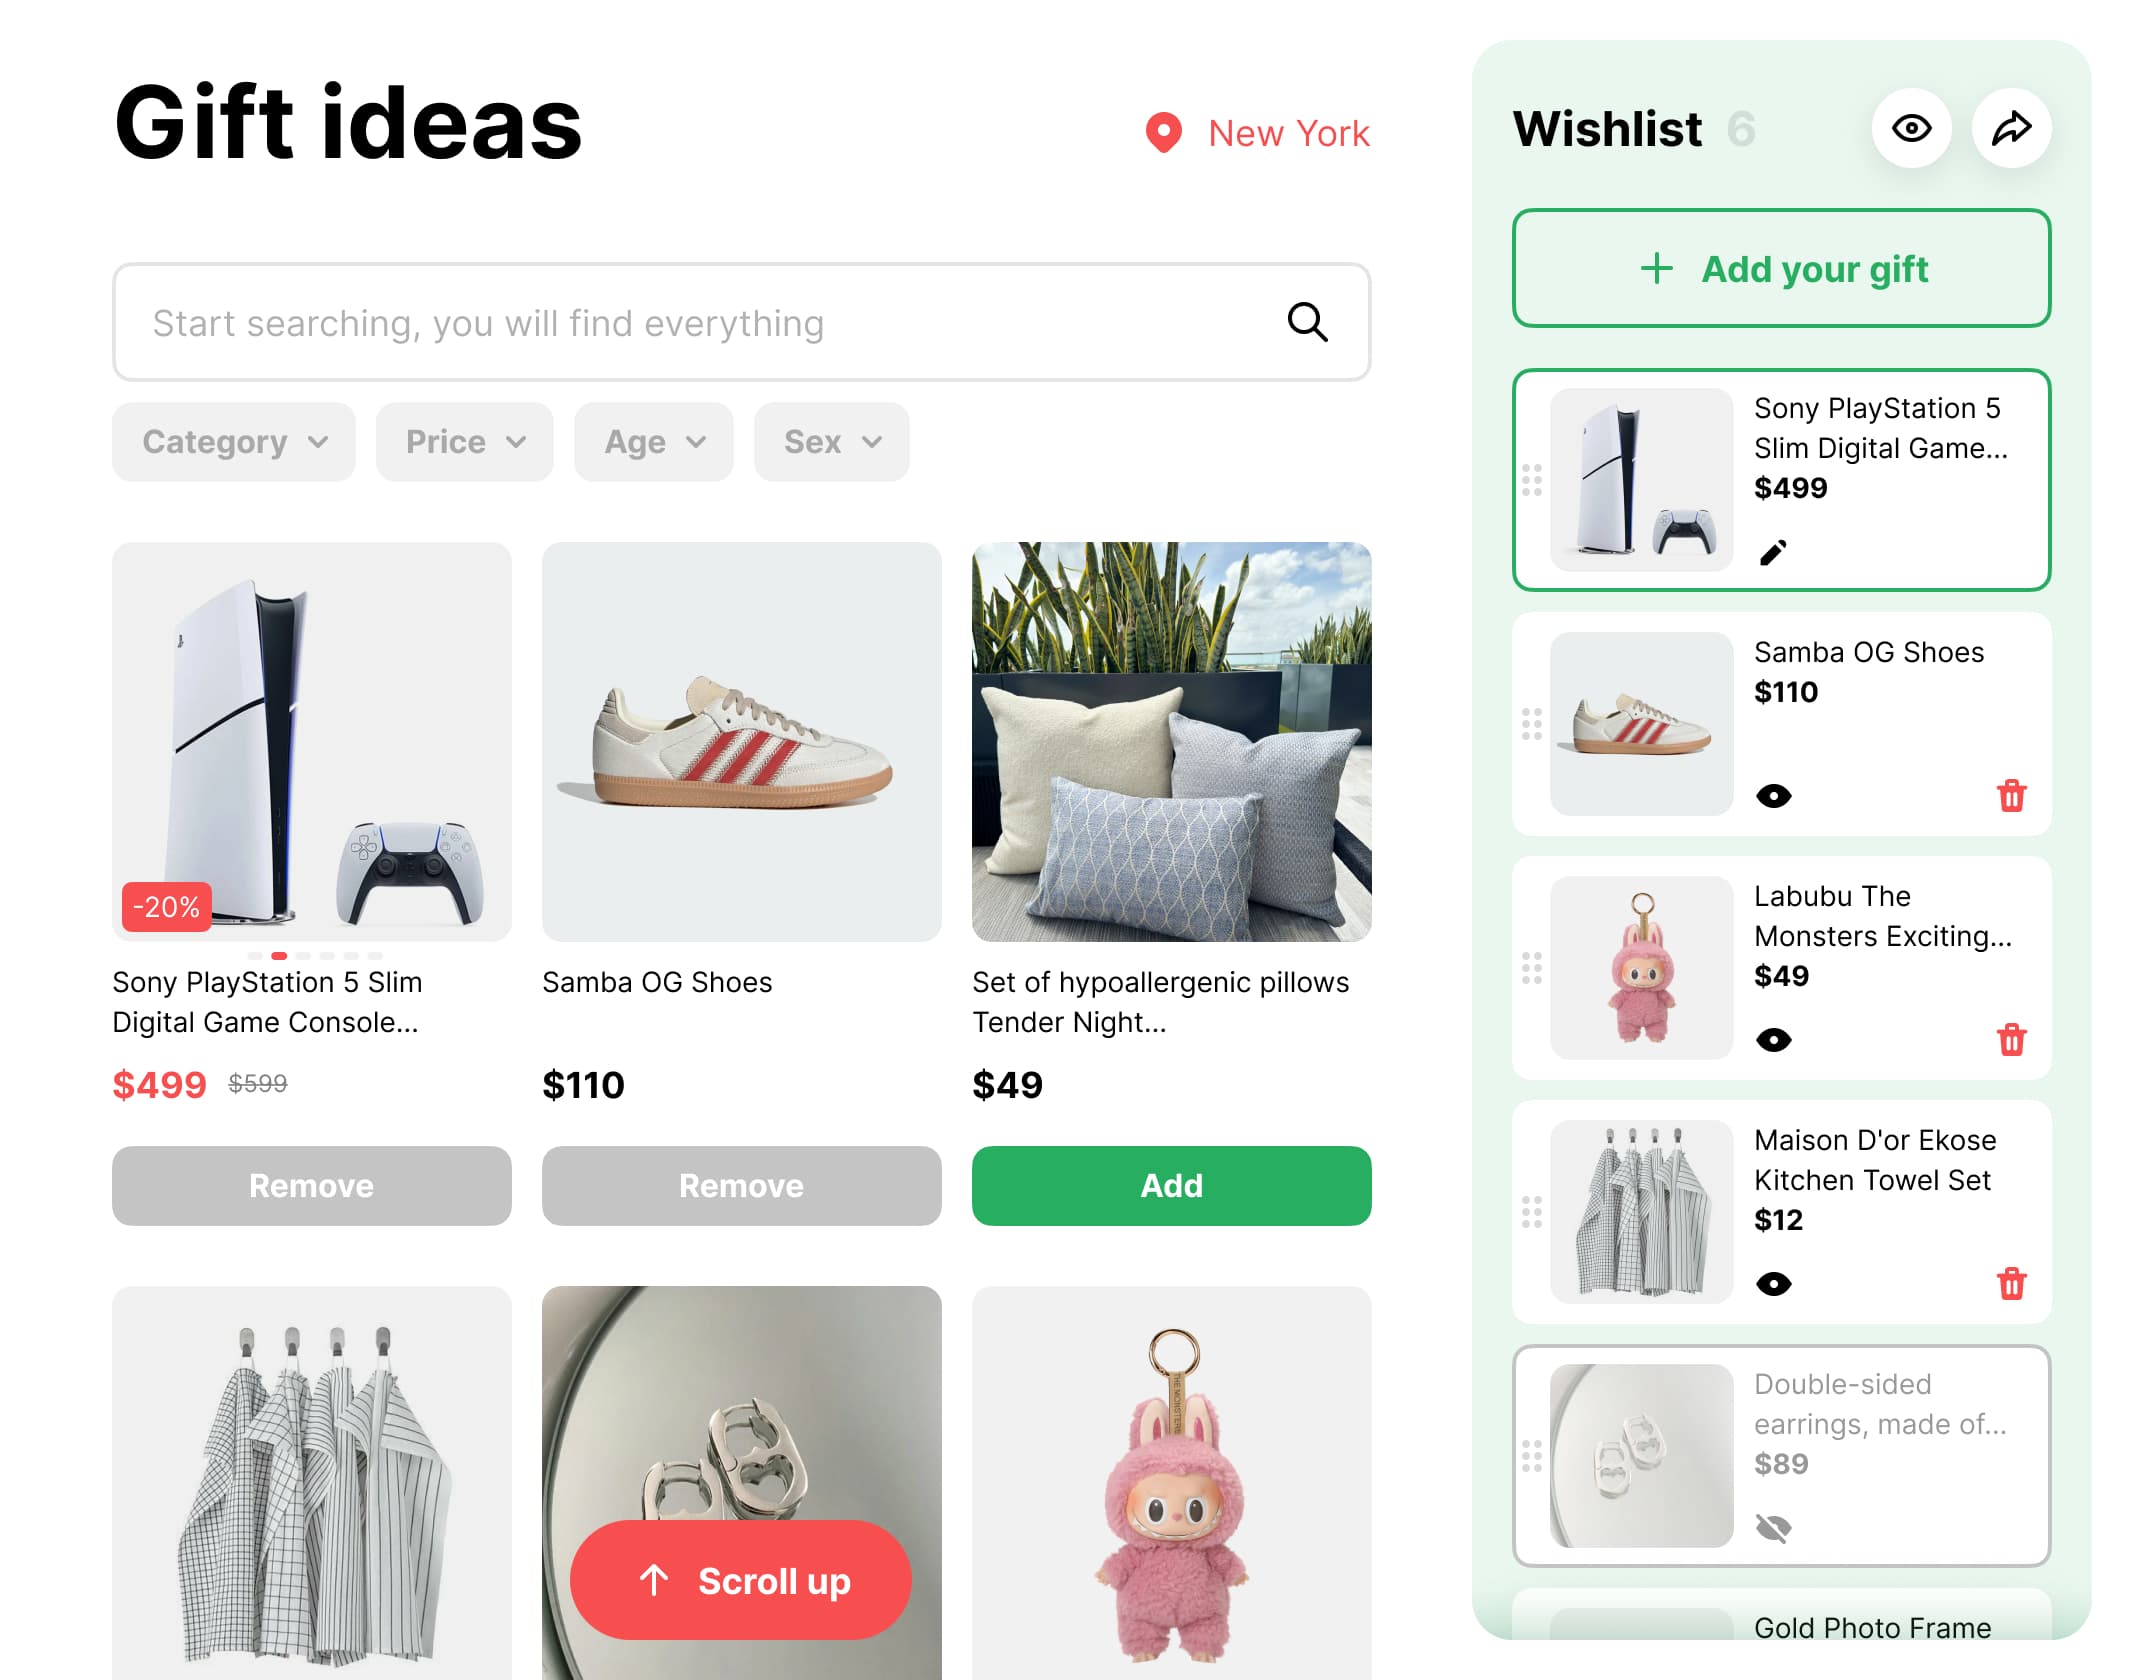Open the Price filter dropdown

[465, 442]
